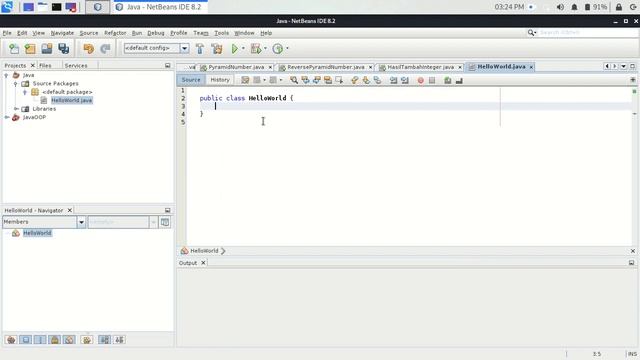Image resolution: width=640 pixels, height=360 pixels.
Task: Switch to the PyramidNumber.java tab
Action: [236, 67]
